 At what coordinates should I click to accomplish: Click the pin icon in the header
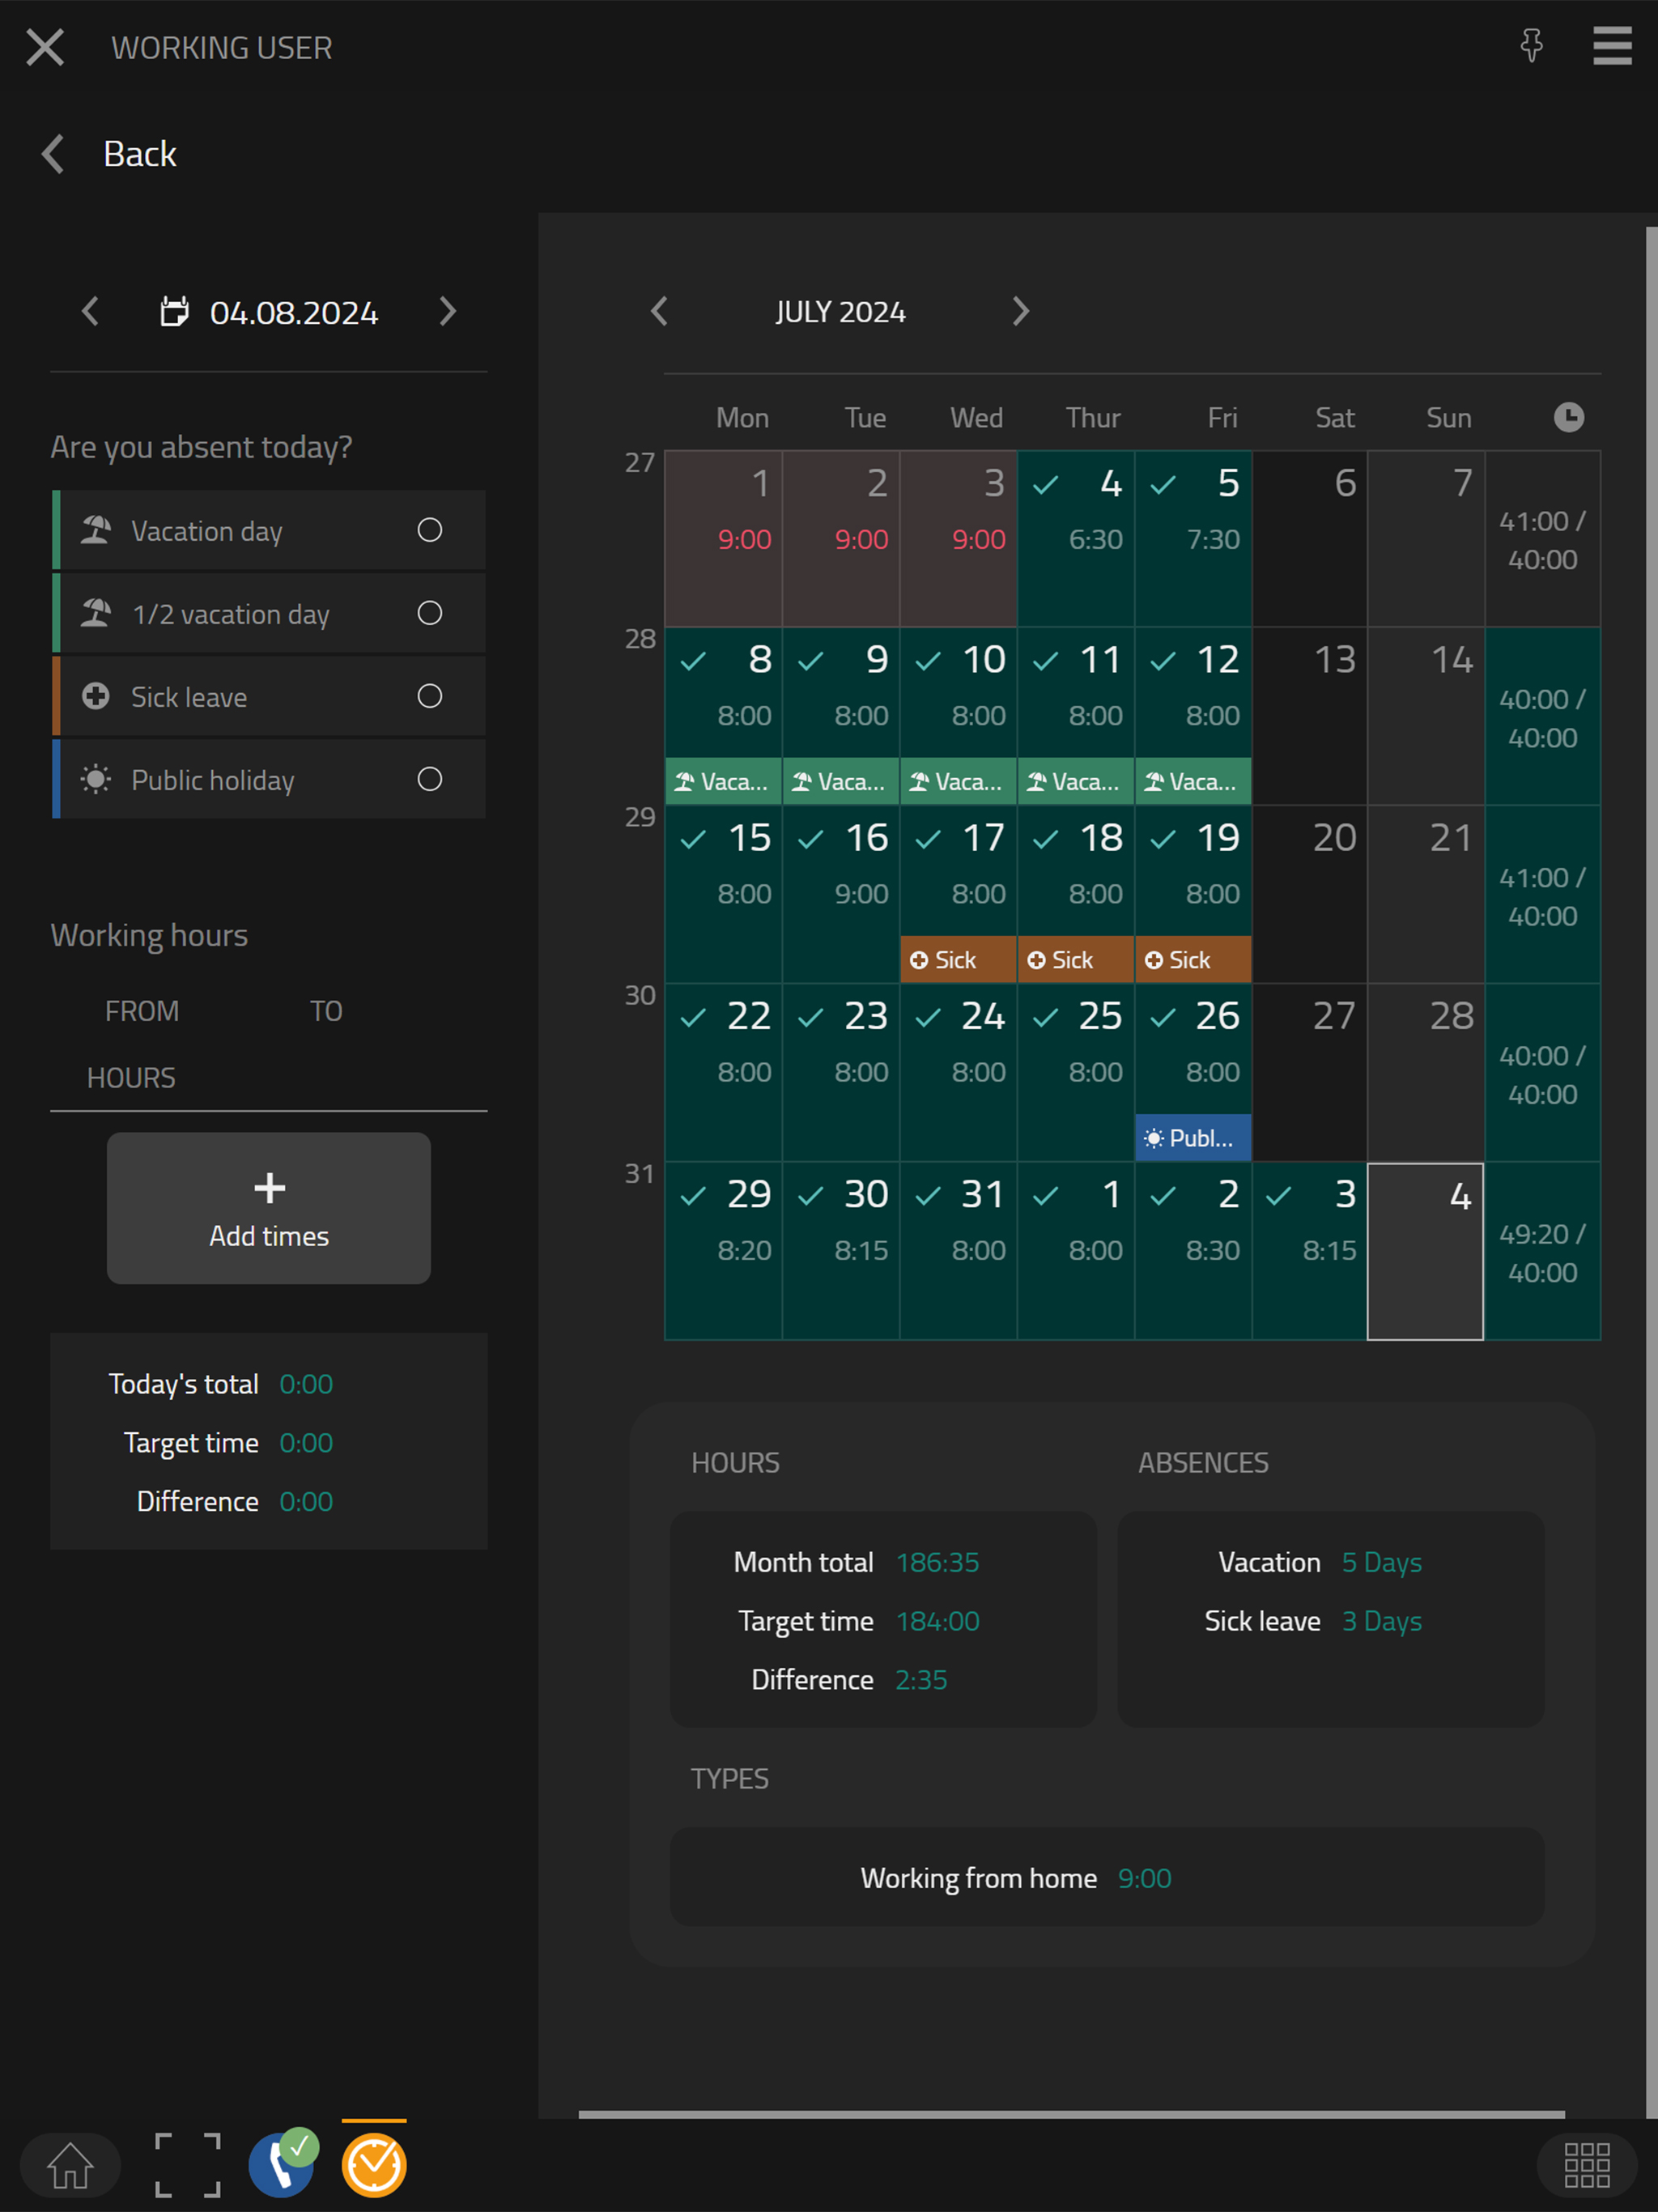(1531, 46)
